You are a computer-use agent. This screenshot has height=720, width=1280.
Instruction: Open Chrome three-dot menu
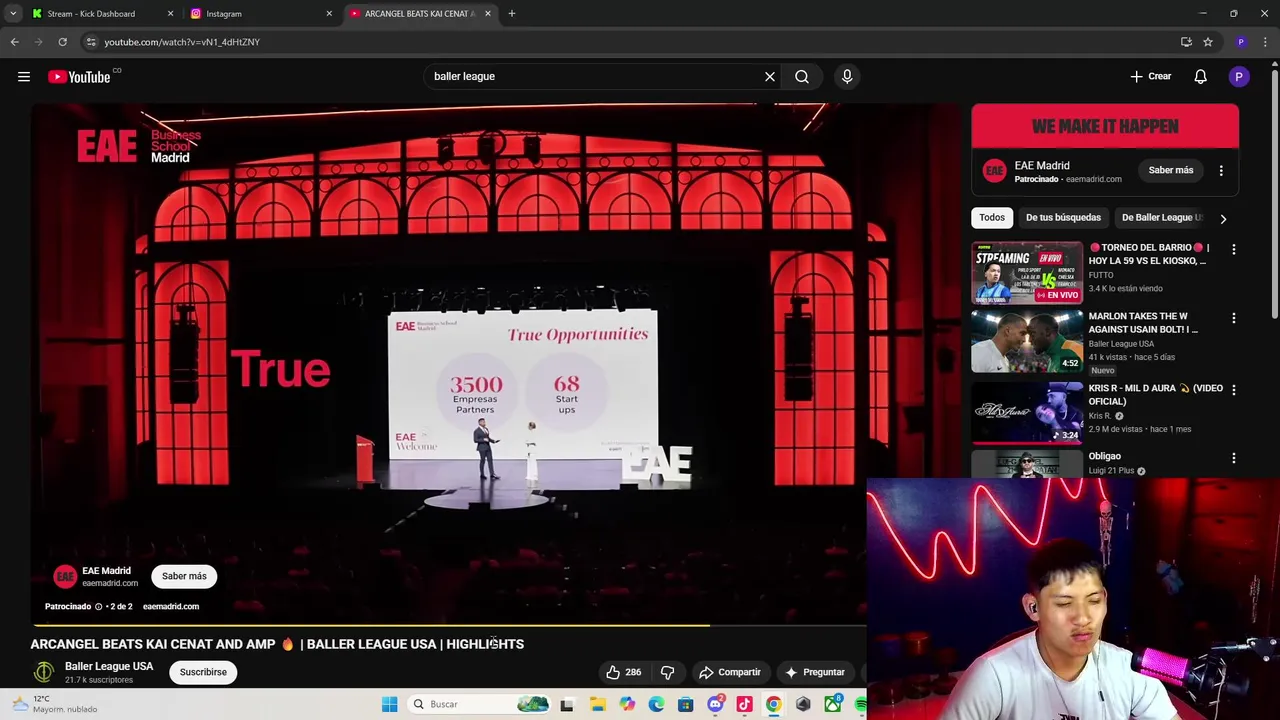click(1265, 42)
